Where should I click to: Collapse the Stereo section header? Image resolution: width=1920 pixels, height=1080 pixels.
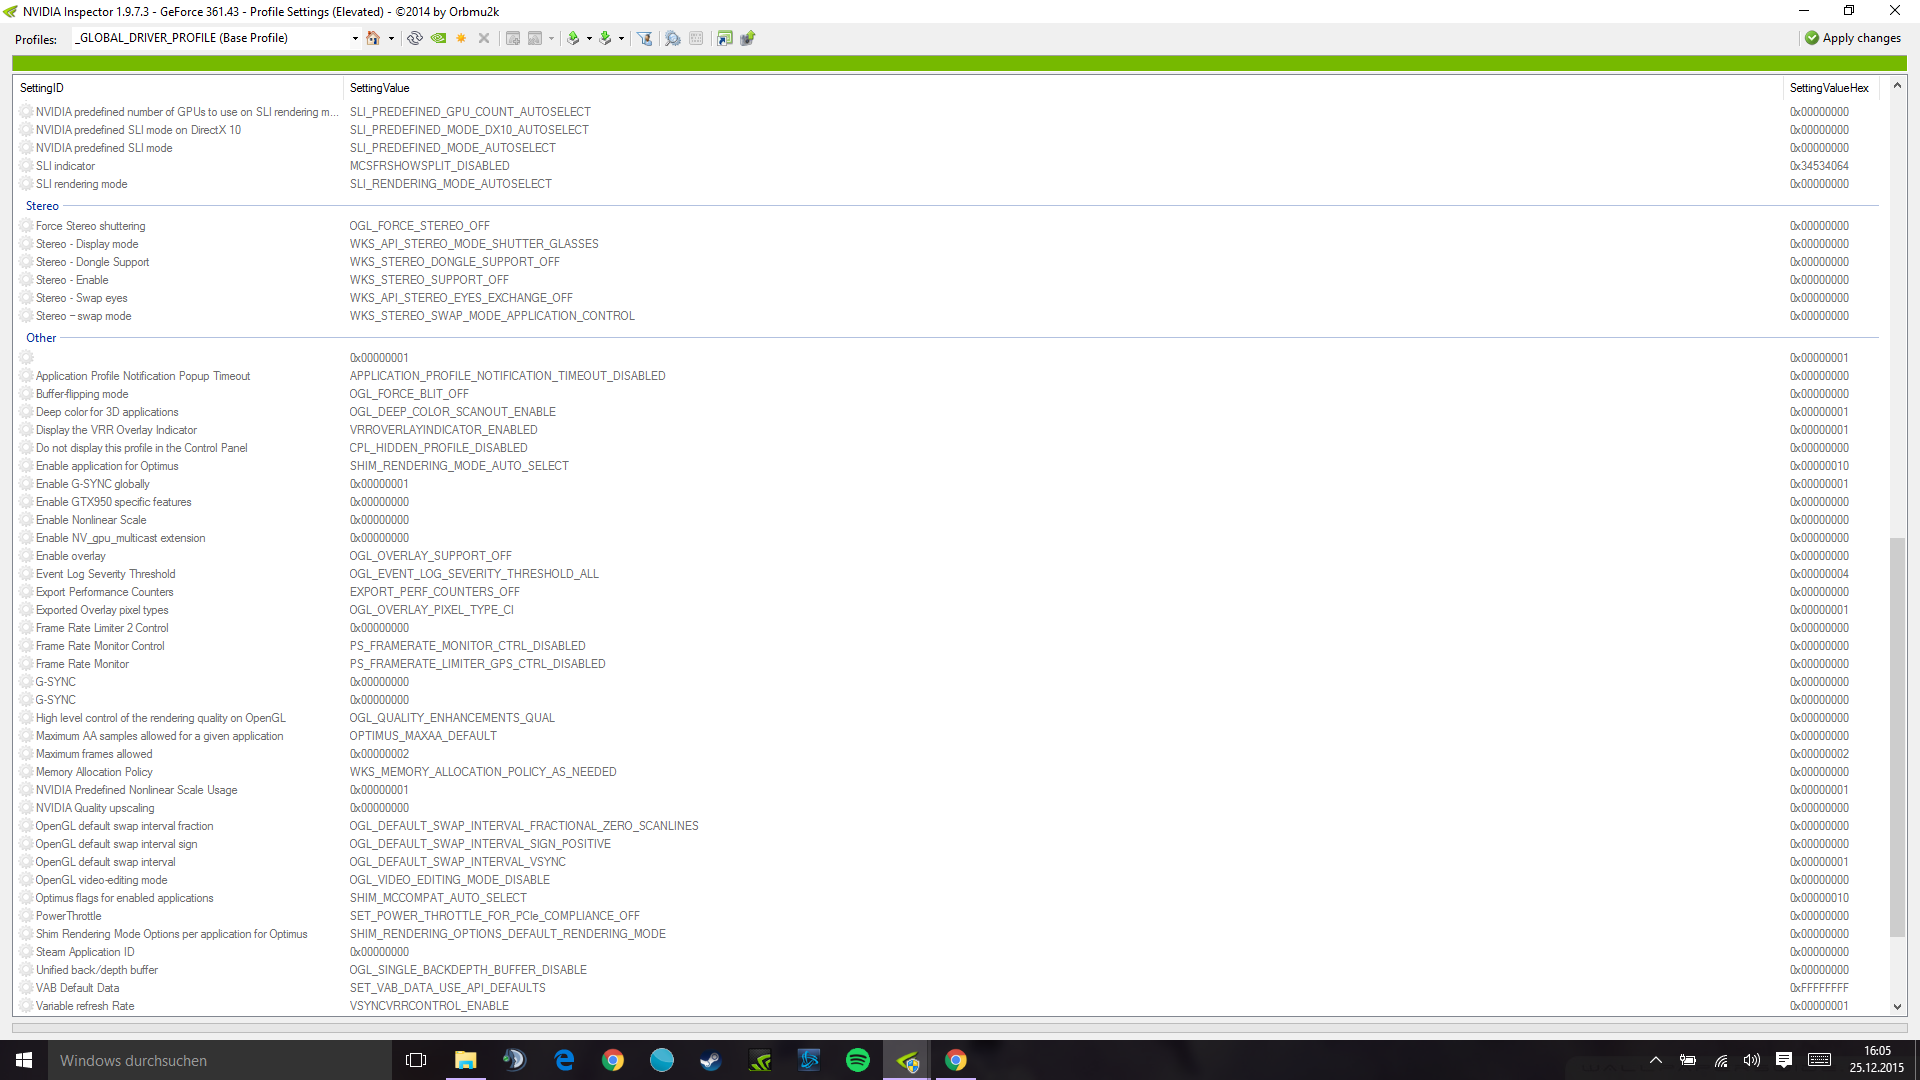[x=42, y=206]
